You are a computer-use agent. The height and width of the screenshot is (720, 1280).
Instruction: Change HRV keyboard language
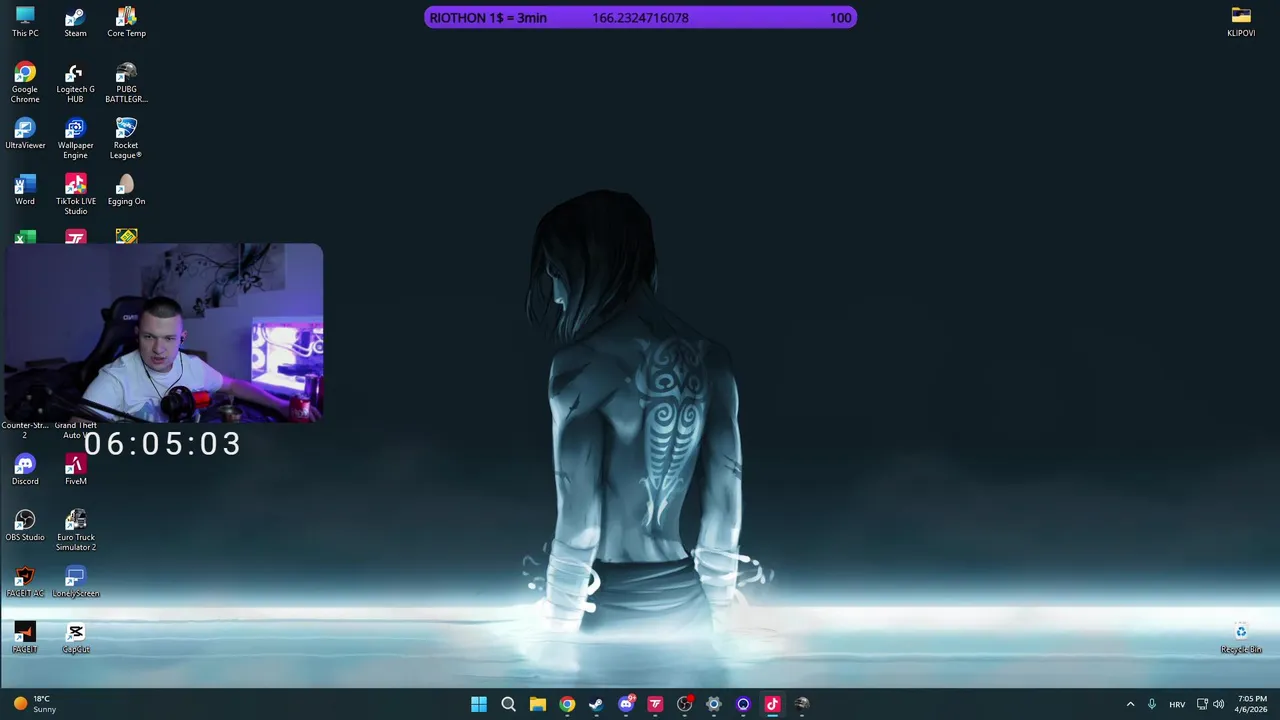pyautogui.click(x=1177, y=704)
